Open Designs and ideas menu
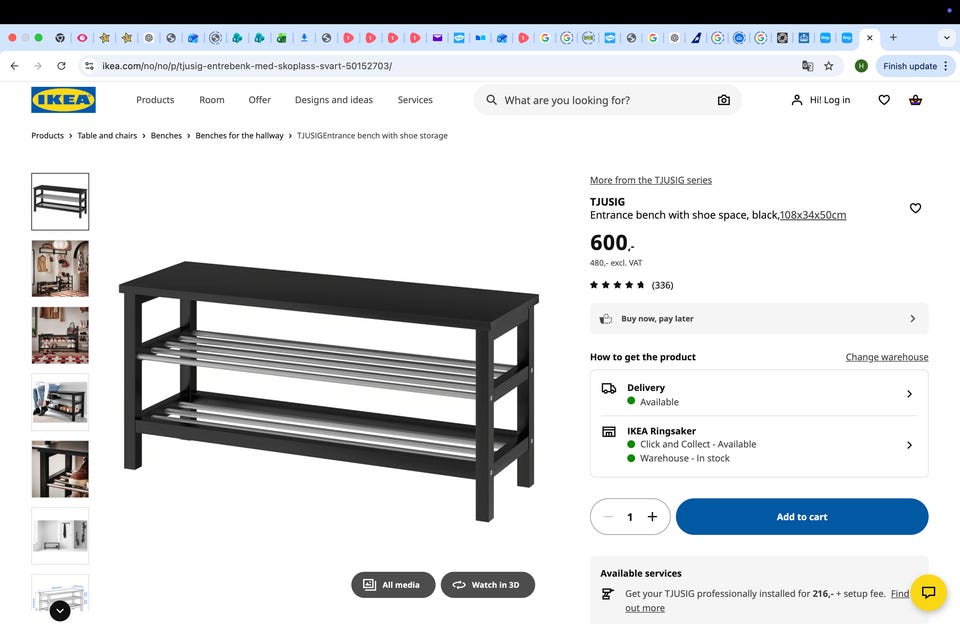This screenshot has height=624, width=960. 334,100
